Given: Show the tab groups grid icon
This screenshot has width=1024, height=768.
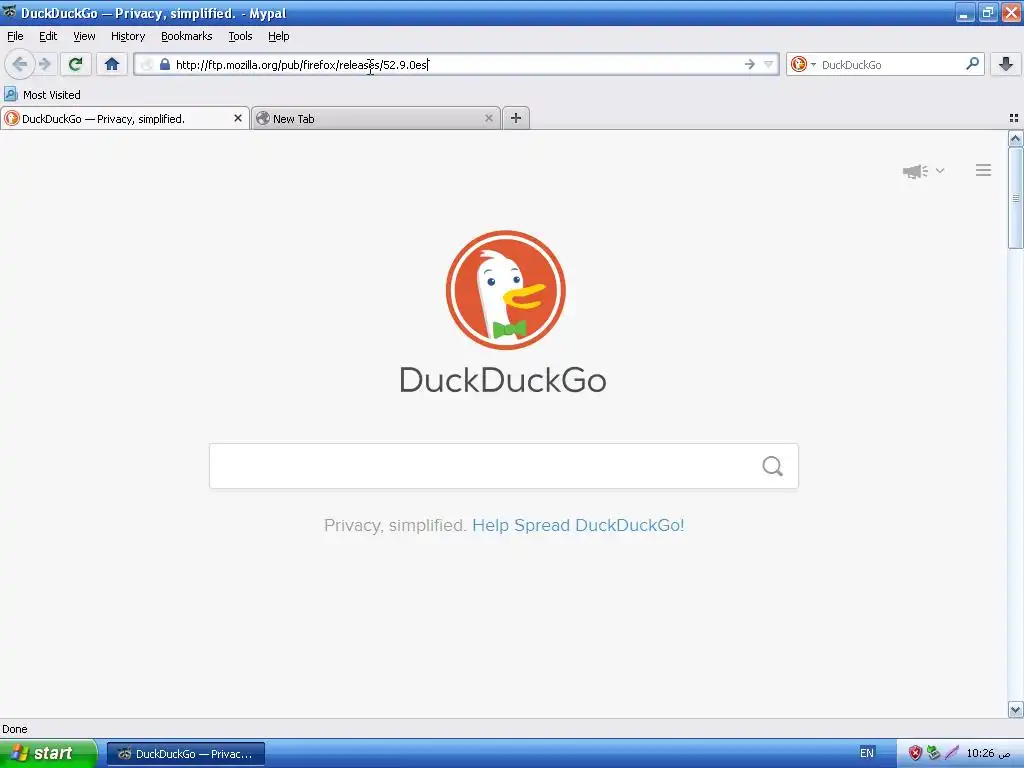Looking at the screenshot, I should (1014, 118).
